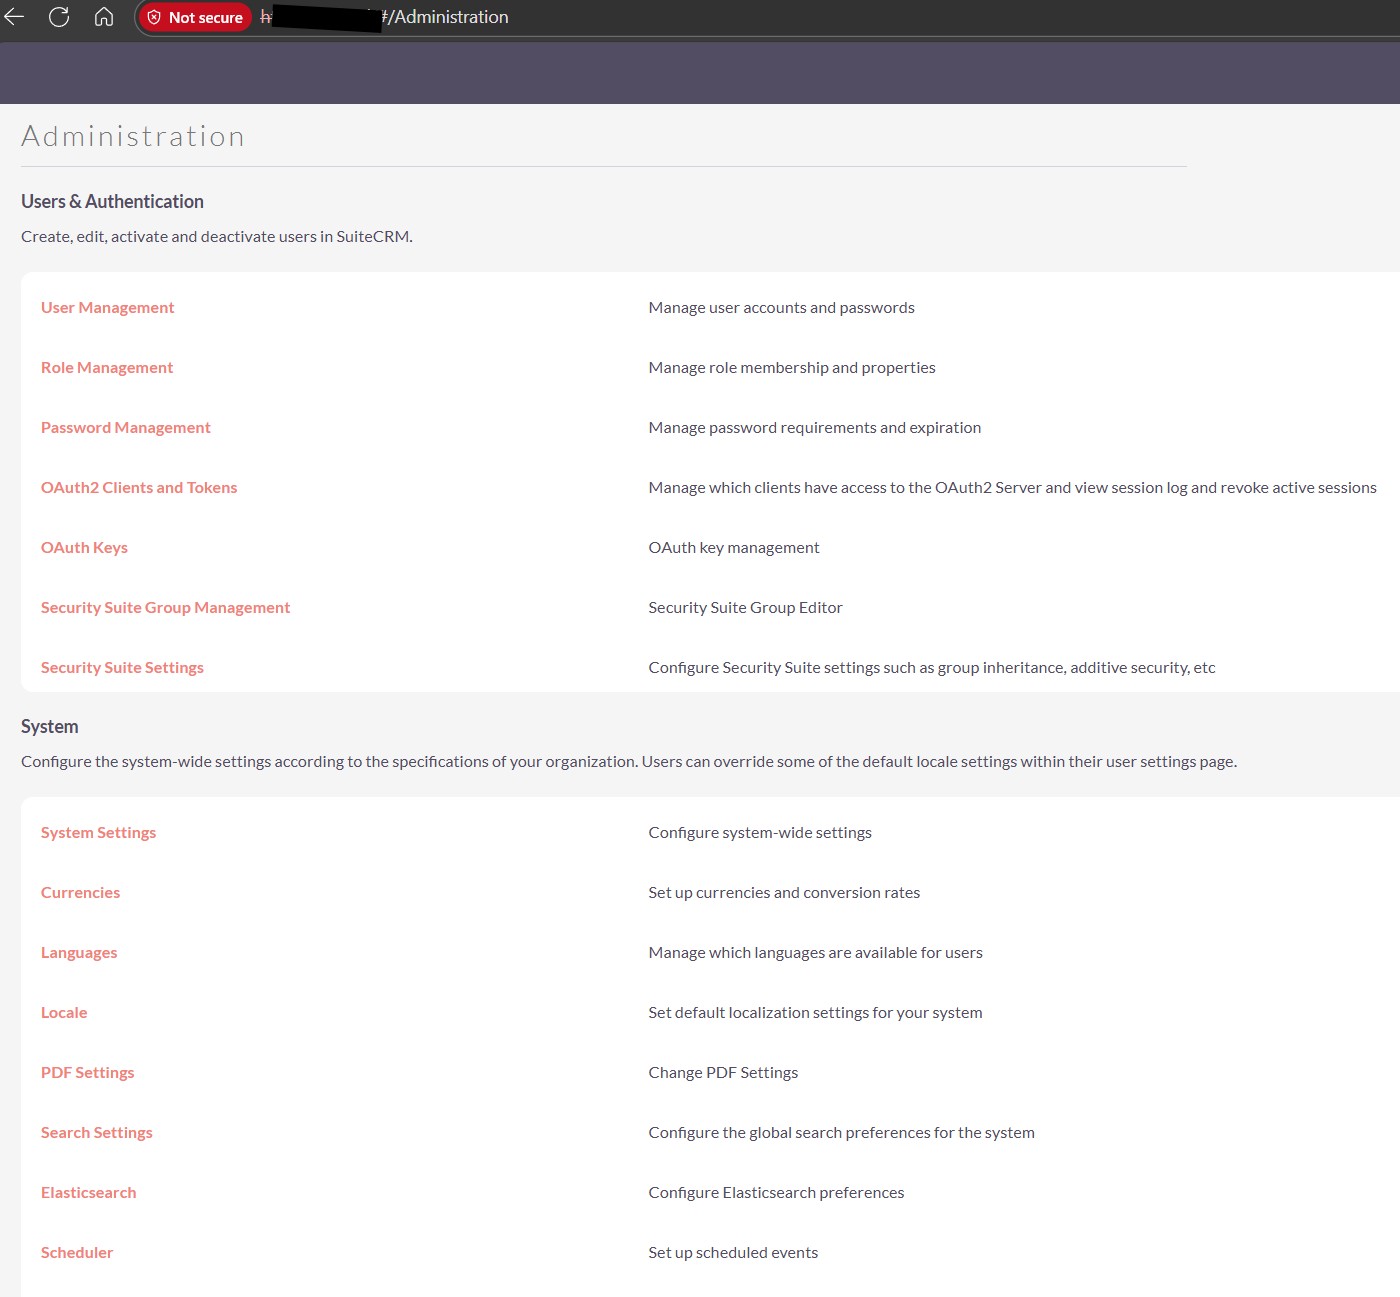Open the Scheduler link
This screenshot has height=1297, width=1400.
[77, 1253]
